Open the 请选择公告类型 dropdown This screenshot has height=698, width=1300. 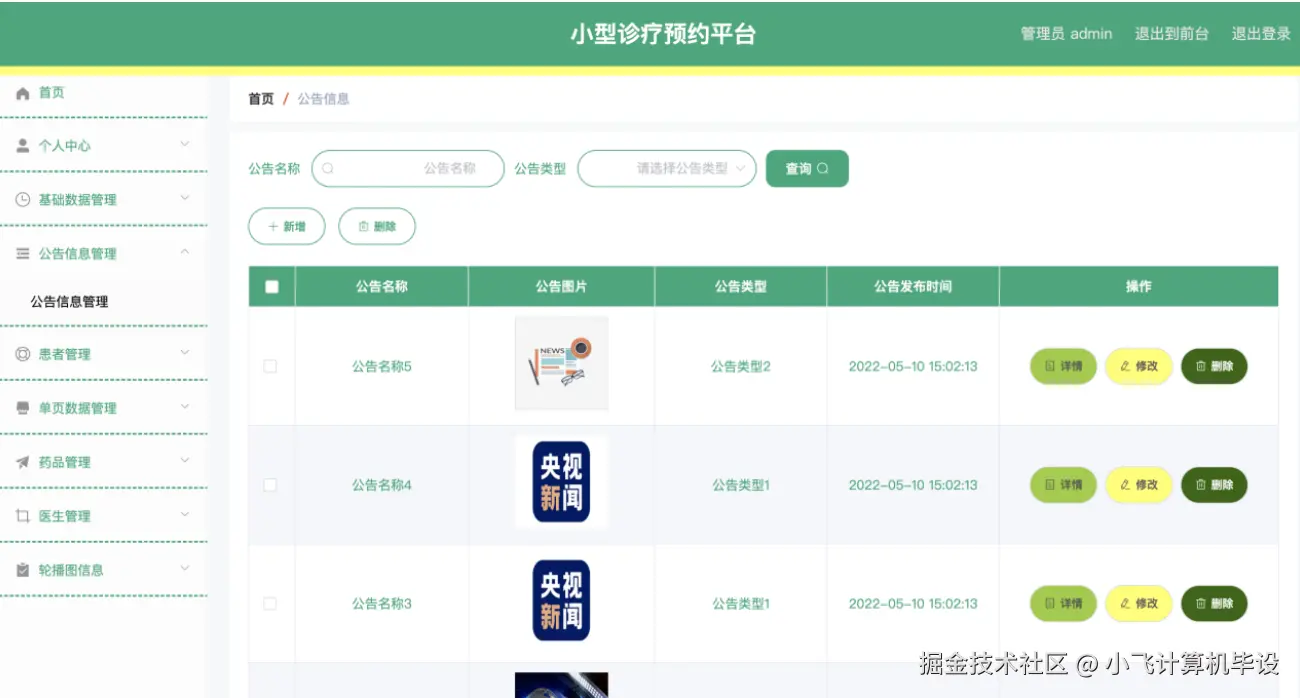pyautogui.click(x=667, y=169)
